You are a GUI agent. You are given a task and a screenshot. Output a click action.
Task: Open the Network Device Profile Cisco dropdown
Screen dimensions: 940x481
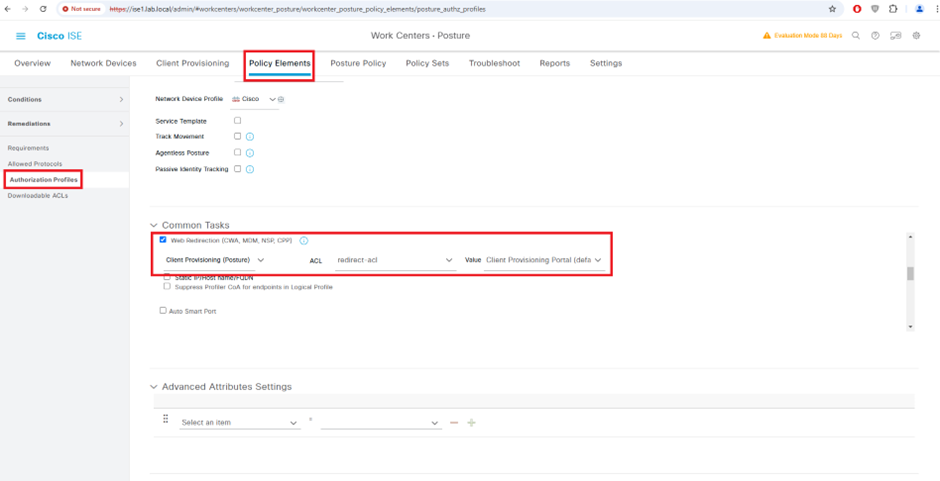(254, 99)
